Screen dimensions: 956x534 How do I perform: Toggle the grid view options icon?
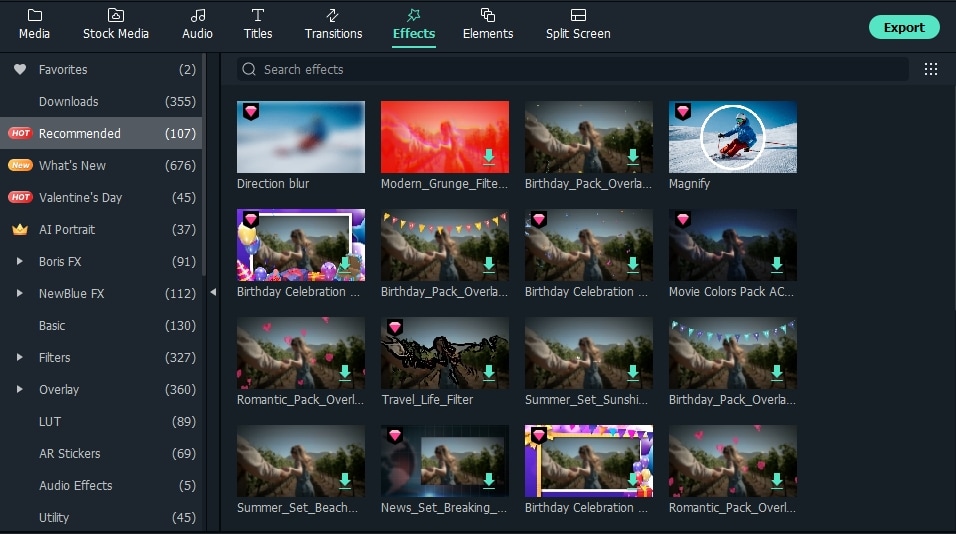(x=930, y=69)
